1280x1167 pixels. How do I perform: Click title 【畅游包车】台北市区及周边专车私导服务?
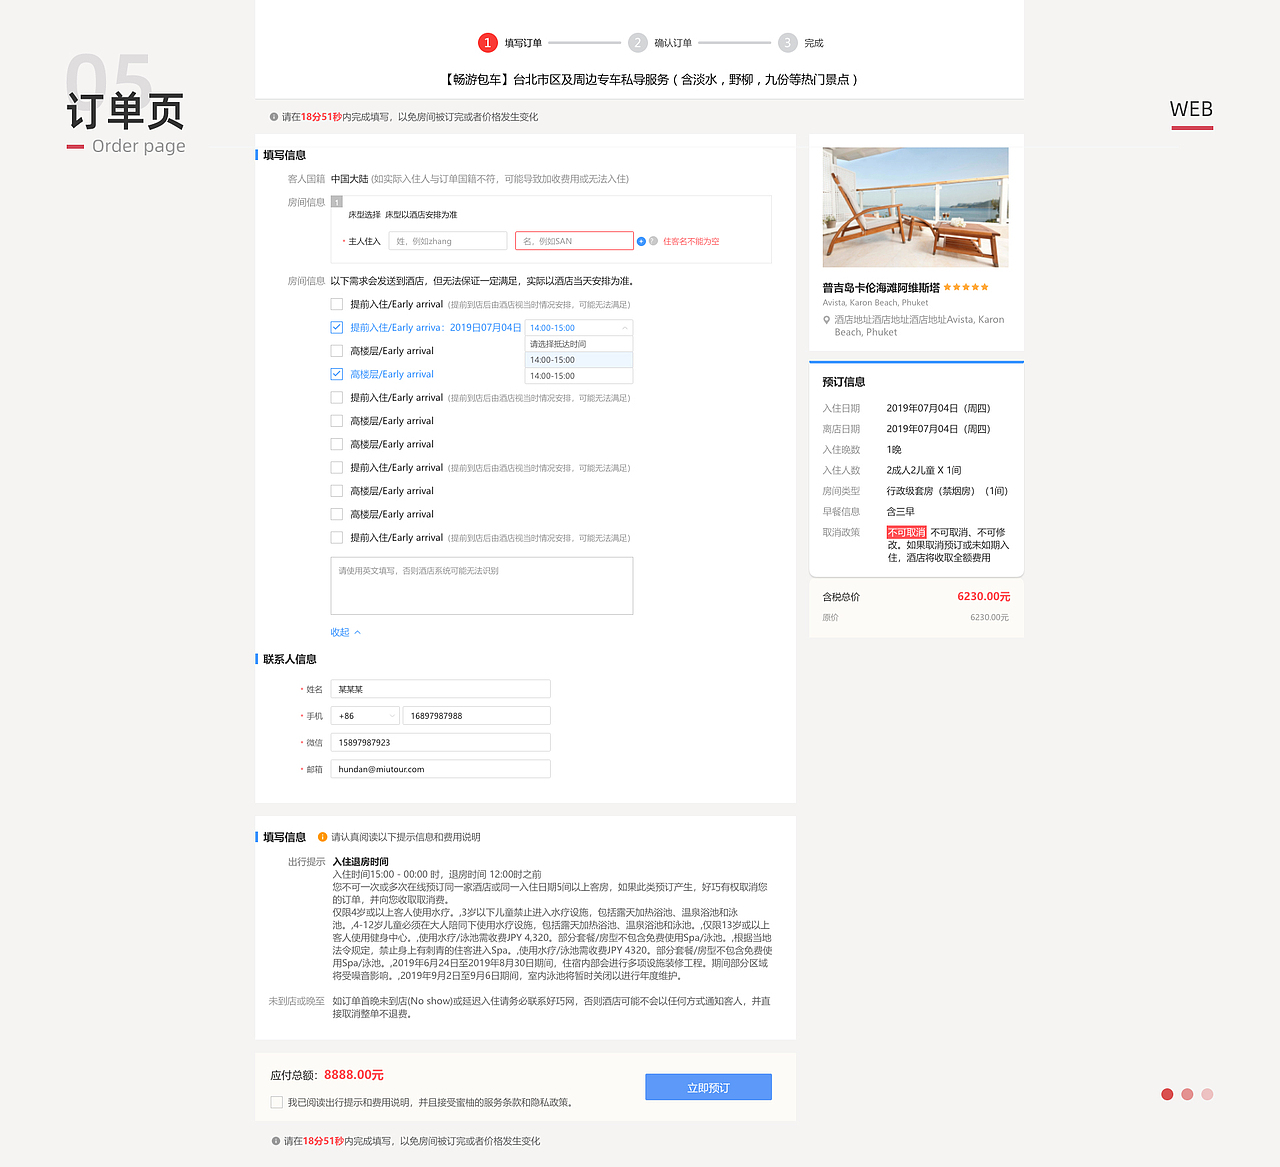(x=651, y=79)
